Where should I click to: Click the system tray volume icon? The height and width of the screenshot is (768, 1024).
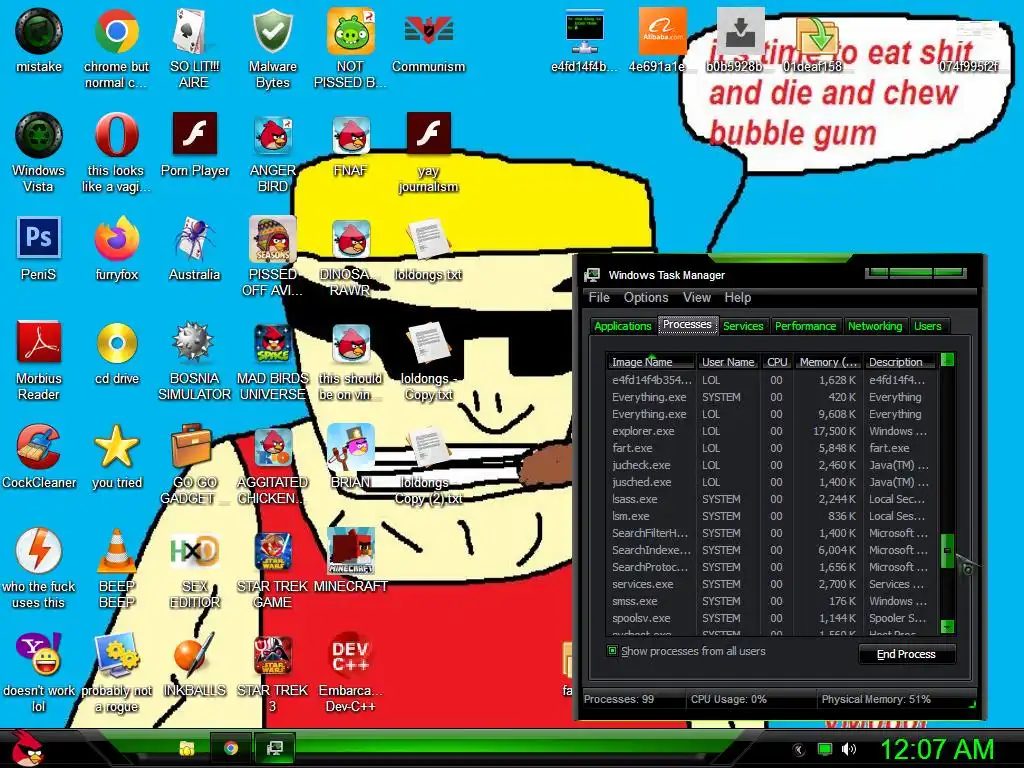tap(848, 749)
